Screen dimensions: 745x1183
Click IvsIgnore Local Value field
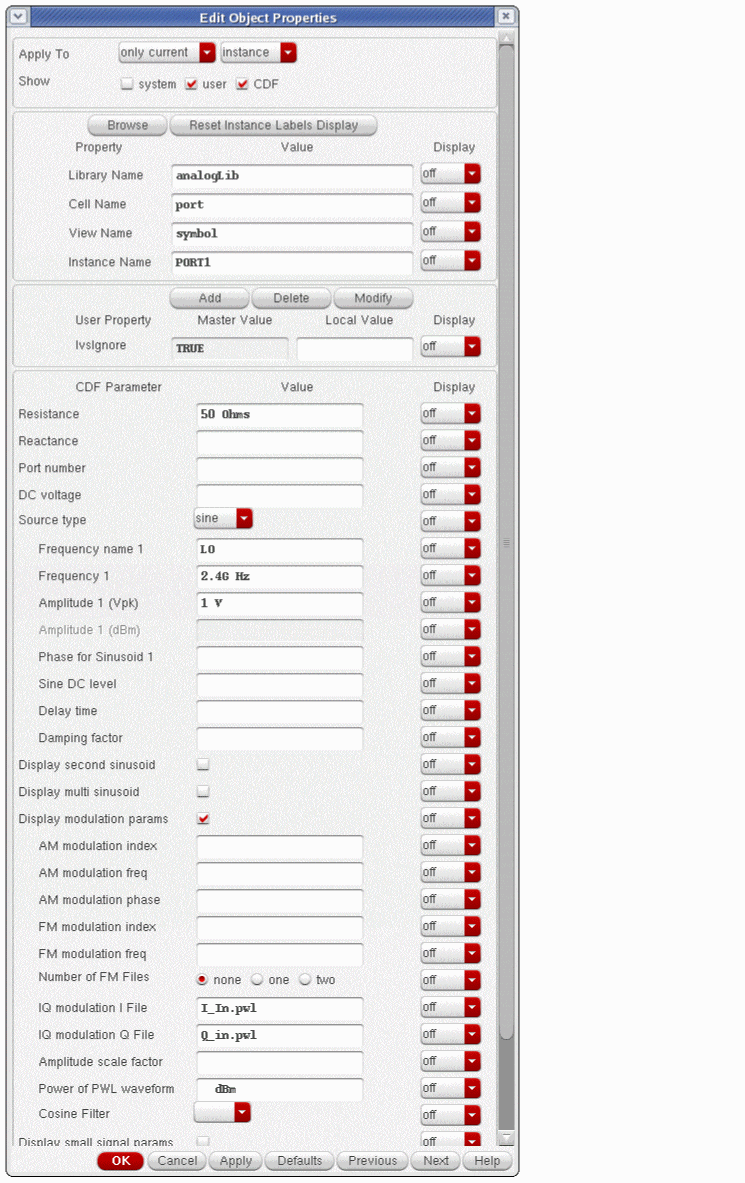[x=355, y=349]
